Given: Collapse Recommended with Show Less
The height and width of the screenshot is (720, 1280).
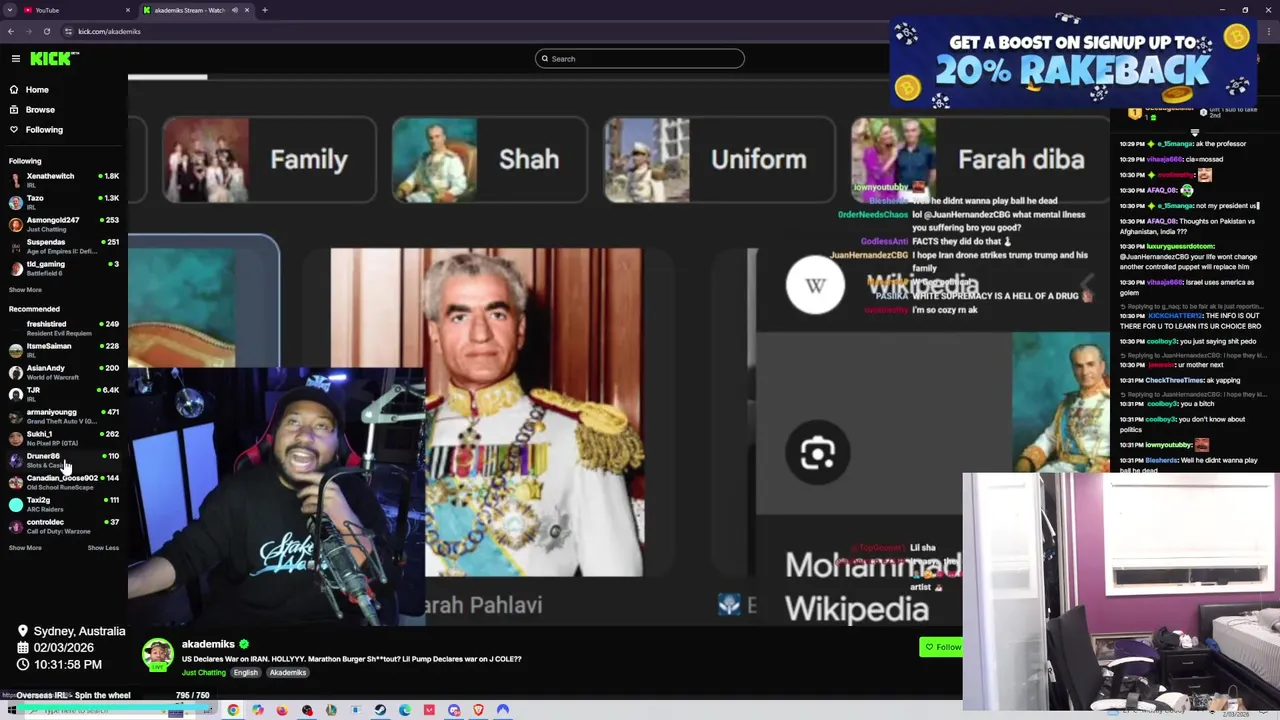Looking at the screenshot, I should click(103, 547).
